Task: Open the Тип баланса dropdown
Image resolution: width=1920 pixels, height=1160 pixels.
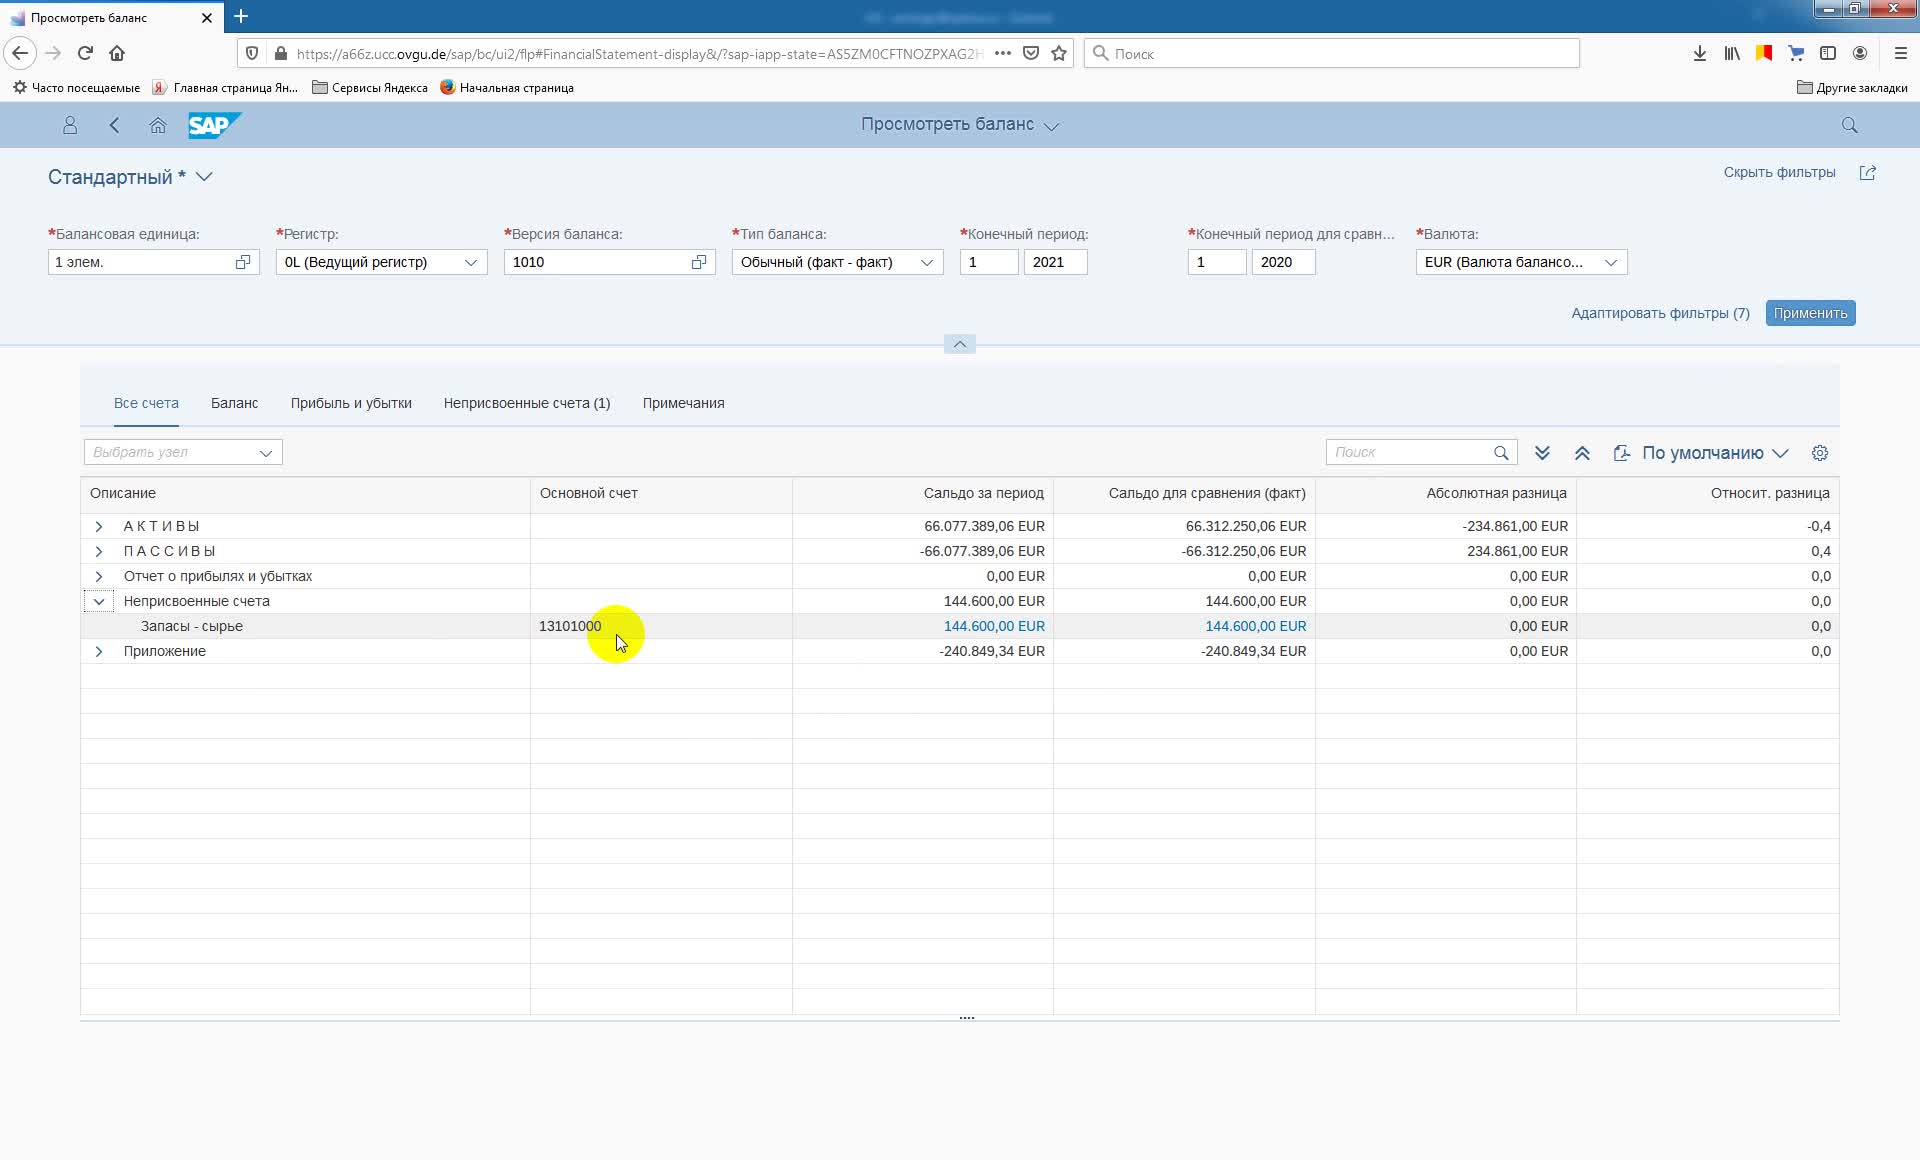Action: click(x=927, y=262)
